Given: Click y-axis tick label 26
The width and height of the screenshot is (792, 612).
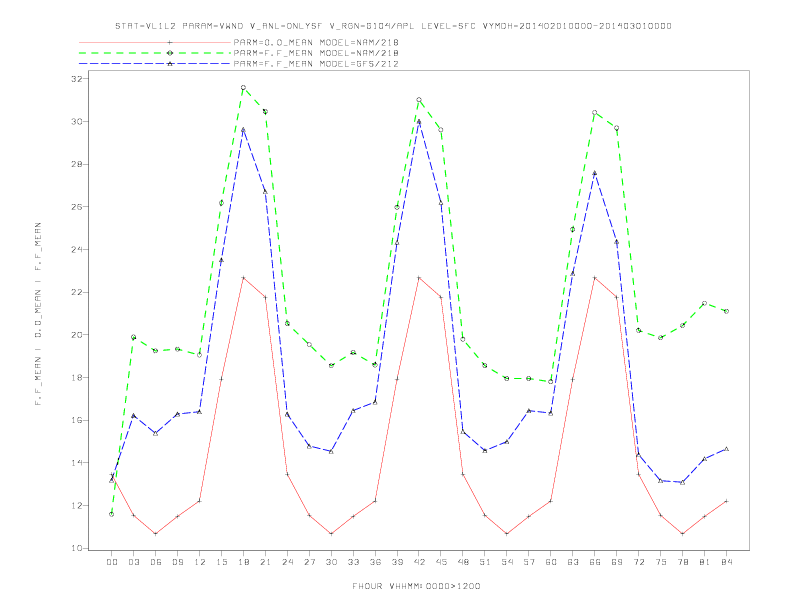Looking at the screenshot, I should pos(77,207).
